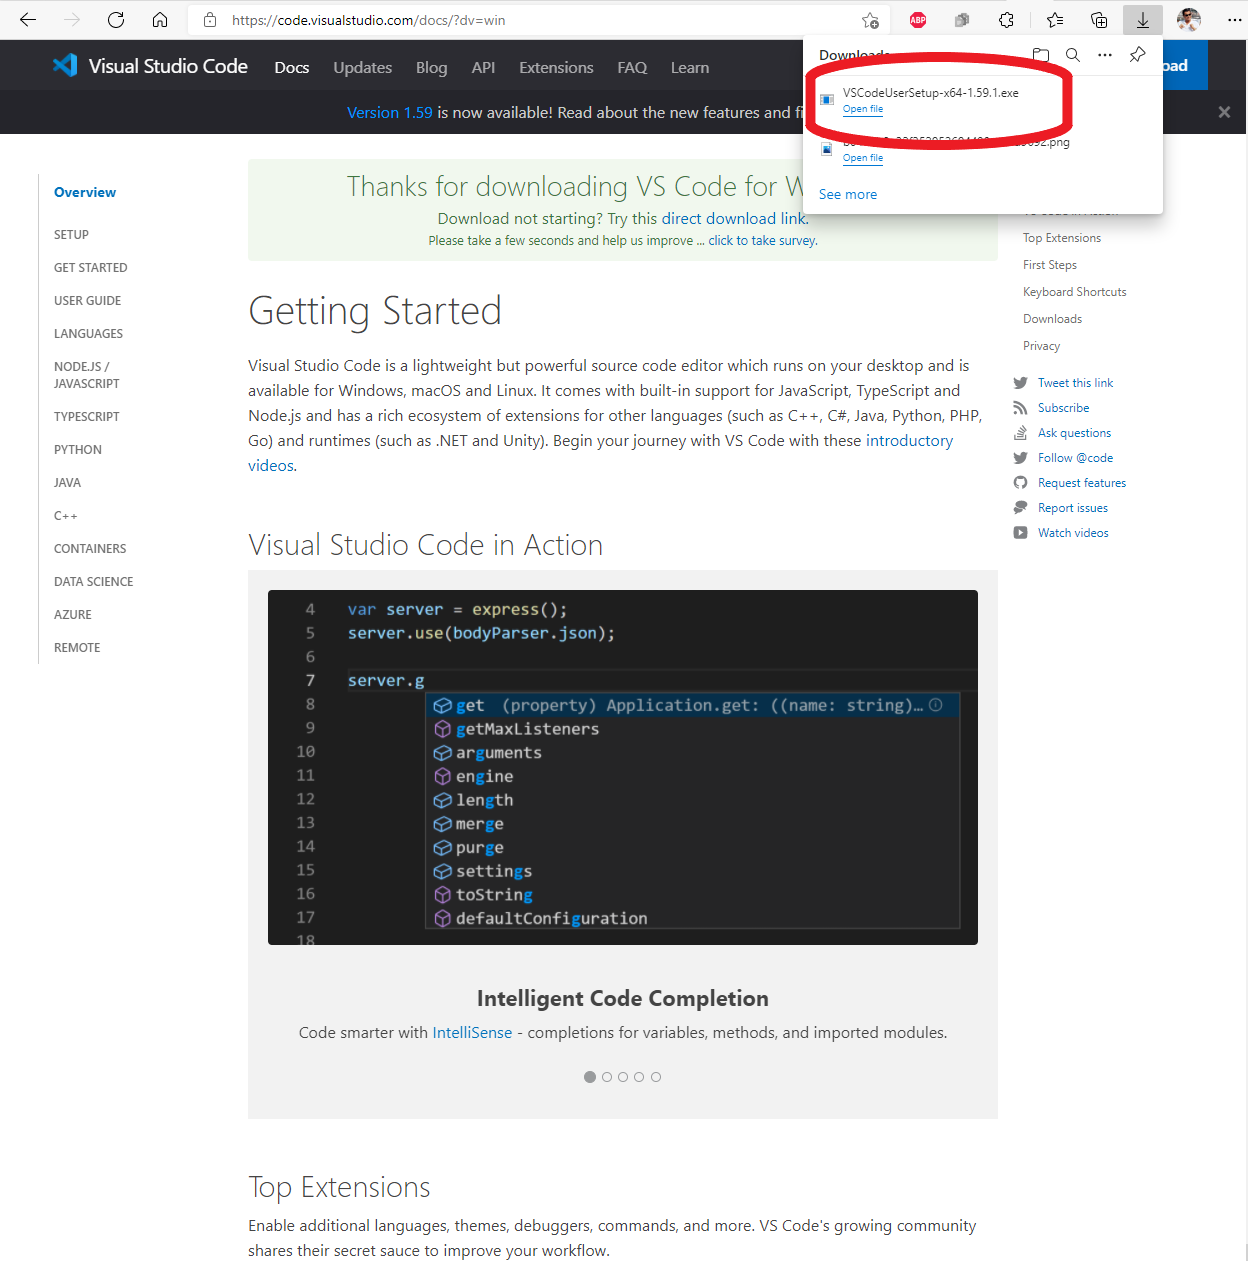The height and width of the screenshot is (1261, 1248).
Task: Click the Watch videos icon
Action: 1020,533
